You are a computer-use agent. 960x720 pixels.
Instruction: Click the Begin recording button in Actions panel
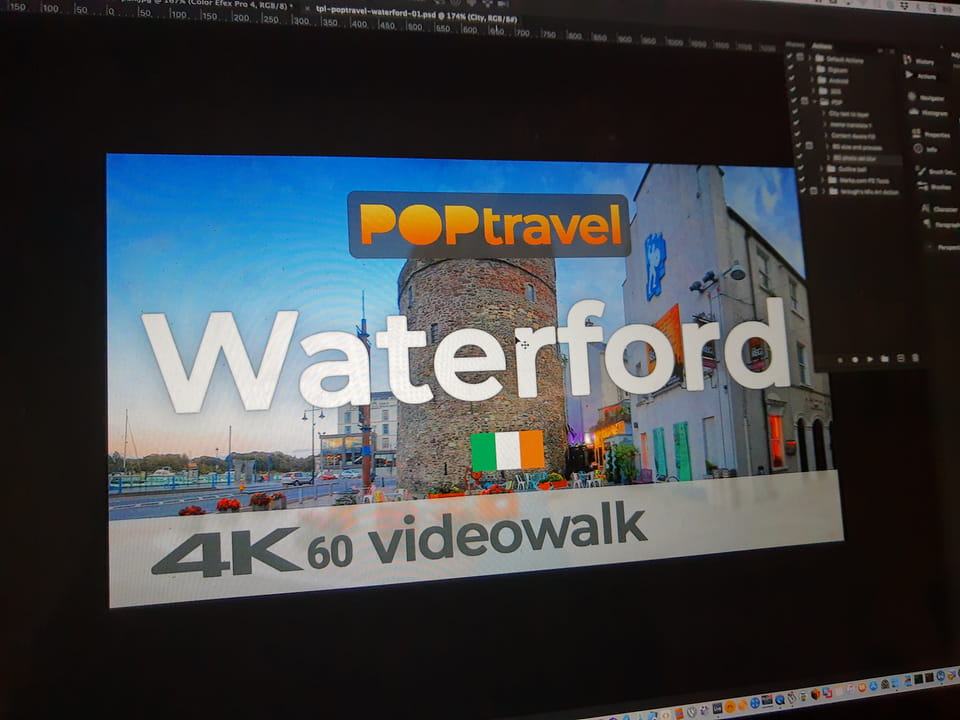coord(855,358)
